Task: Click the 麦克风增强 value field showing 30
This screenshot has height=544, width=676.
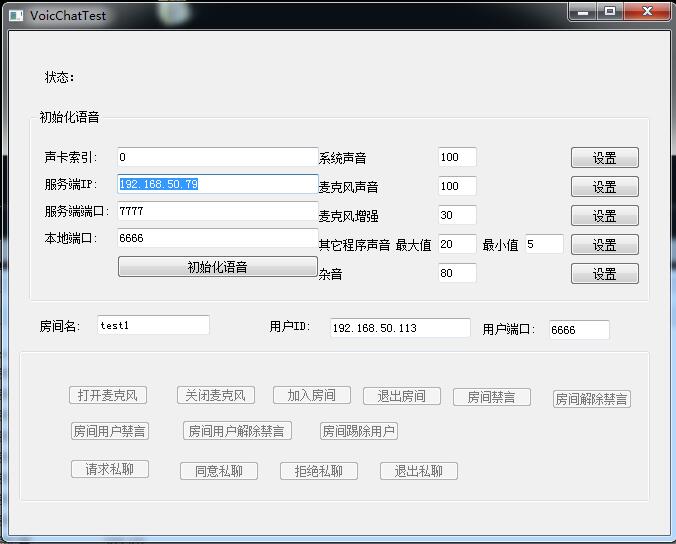Action: 457,215
